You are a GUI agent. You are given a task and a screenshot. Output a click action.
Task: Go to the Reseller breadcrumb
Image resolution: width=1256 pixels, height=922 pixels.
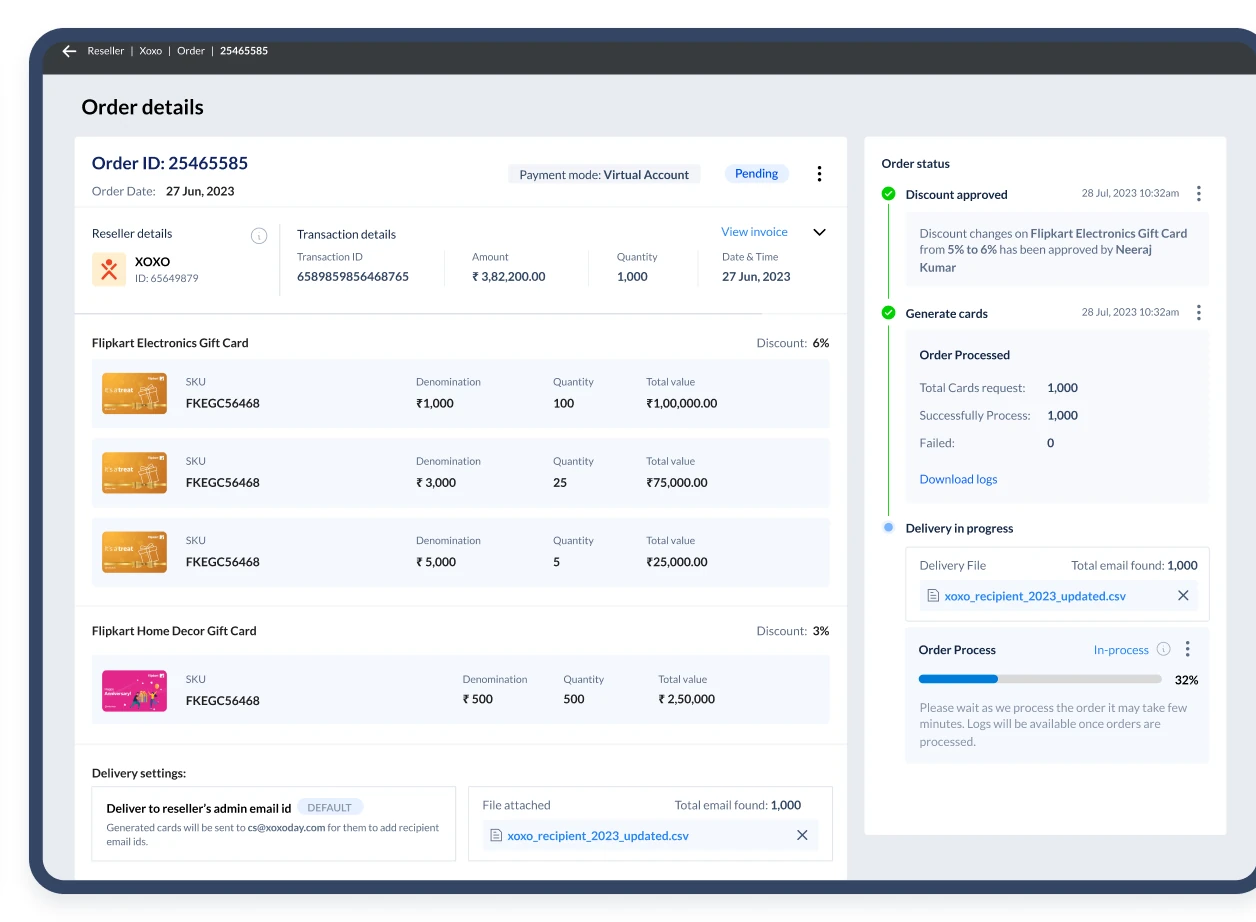coord(106,51)
